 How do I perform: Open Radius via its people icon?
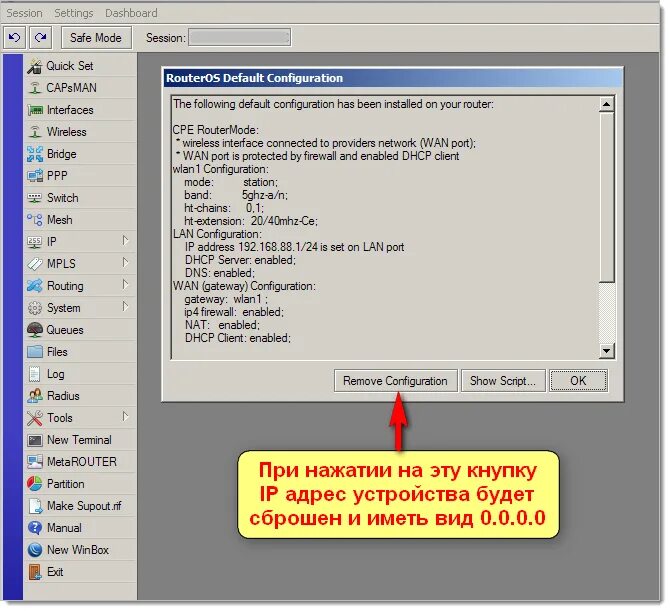click(35, 396)
